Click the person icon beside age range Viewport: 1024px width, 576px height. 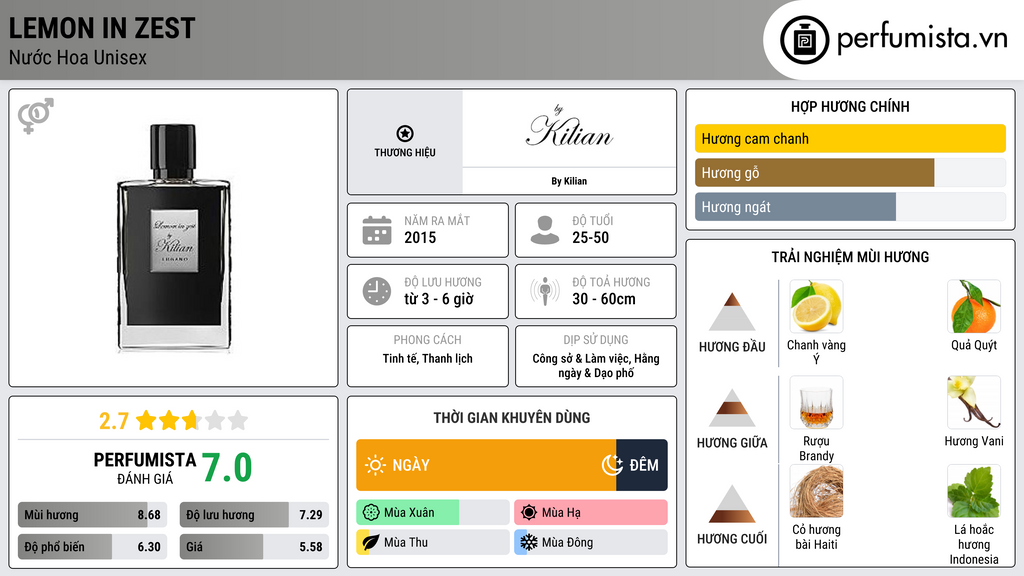tap(545, 230)
